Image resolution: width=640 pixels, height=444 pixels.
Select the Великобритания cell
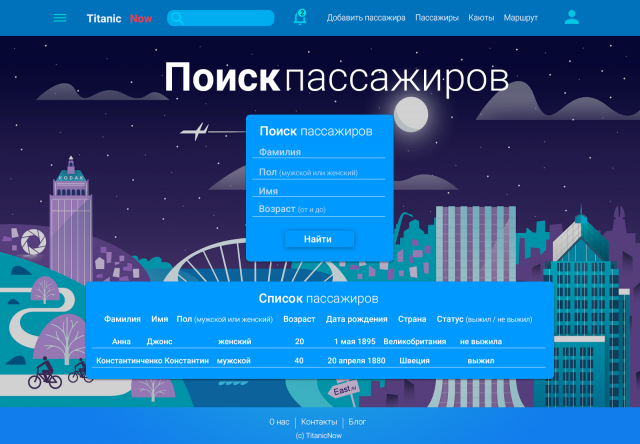click(x=415, y=342)
